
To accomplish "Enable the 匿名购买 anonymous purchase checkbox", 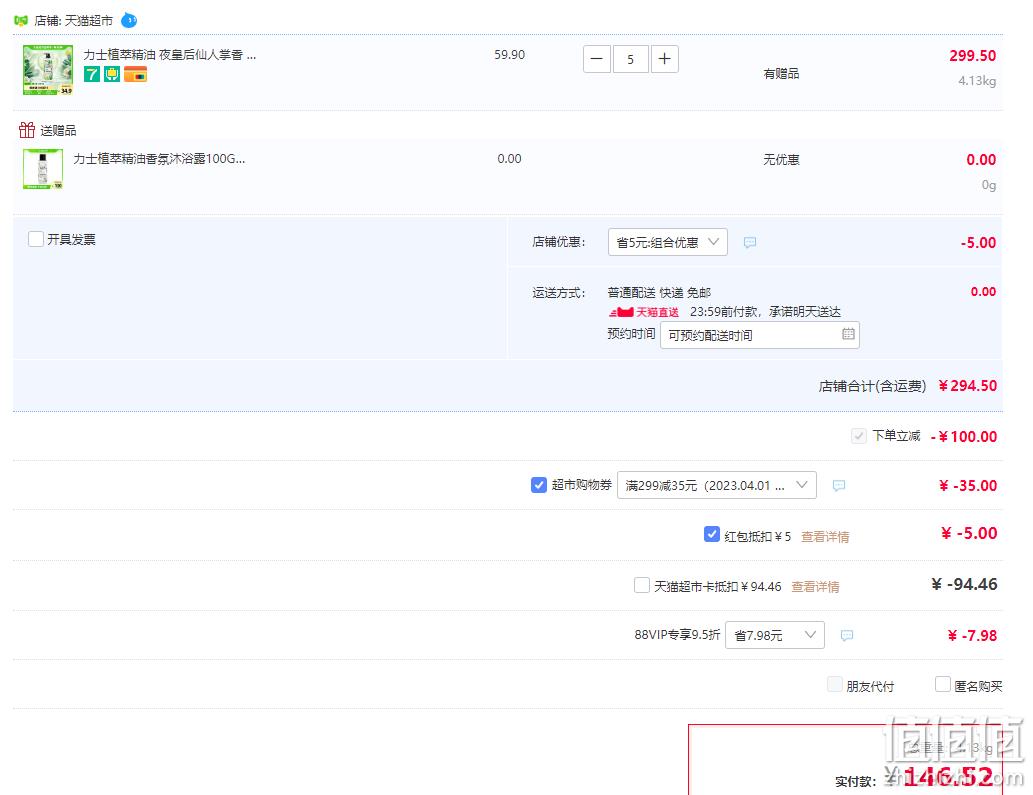I will coord(943,684).
